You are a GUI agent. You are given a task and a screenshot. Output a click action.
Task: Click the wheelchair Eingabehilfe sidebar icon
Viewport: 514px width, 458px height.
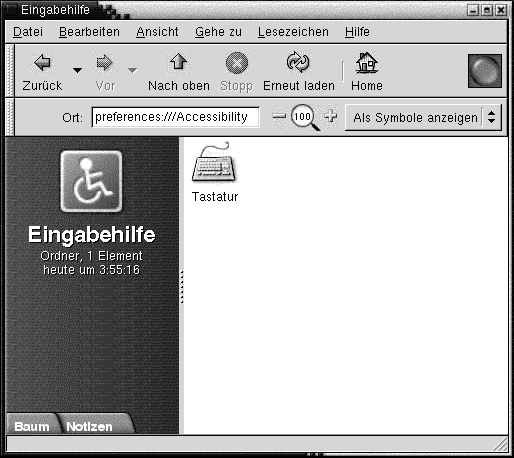(x=91, y=181)
